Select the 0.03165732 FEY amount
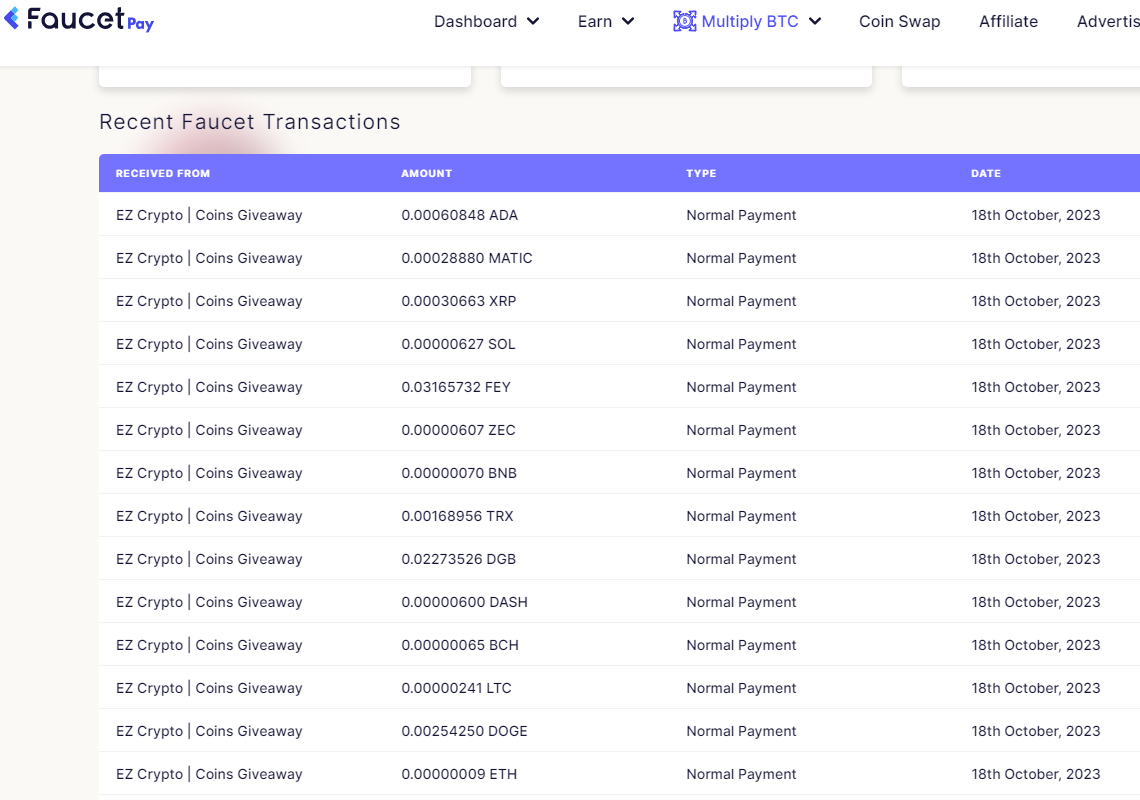Screen dimensions: 1140x800 coord(456,387)
